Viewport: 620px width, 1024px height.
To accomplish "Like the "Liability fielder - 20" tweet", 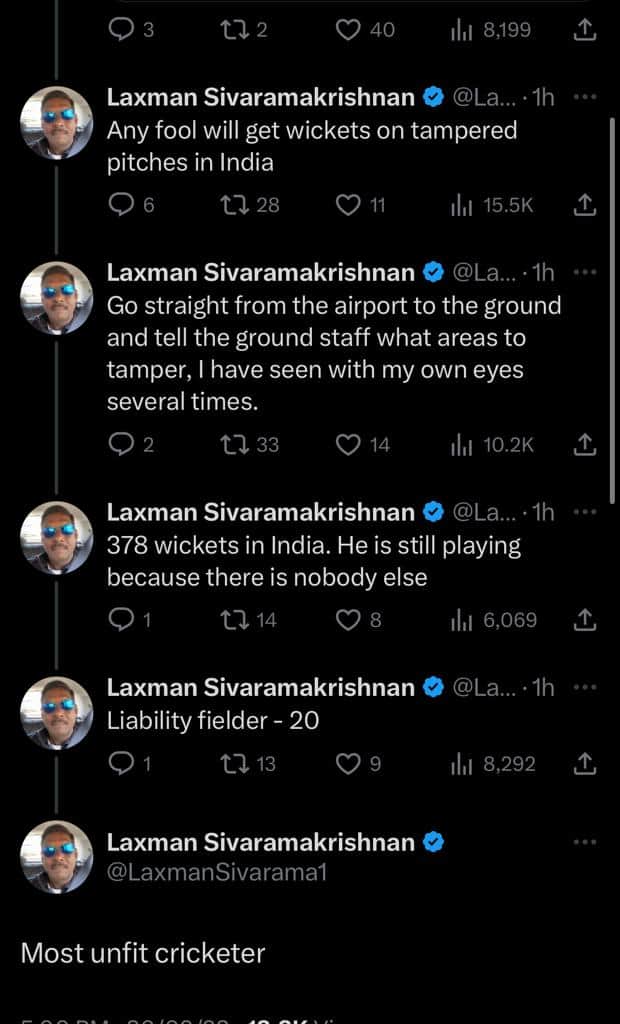I will click(348, 764).
